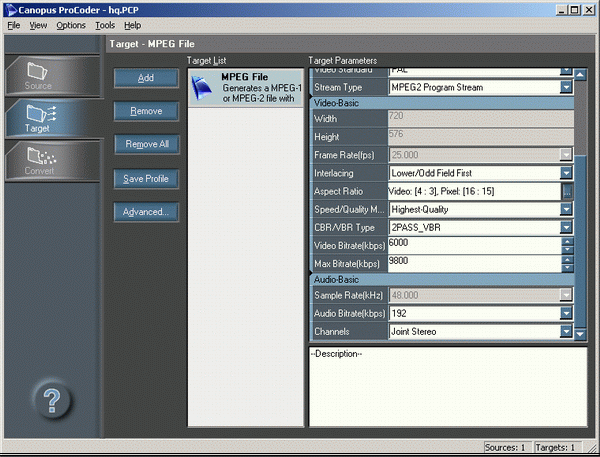The width and height of the screenshot is (600, 457).
Task: Expand the Video Standard dropdown arrow
Action: [566, 71]
